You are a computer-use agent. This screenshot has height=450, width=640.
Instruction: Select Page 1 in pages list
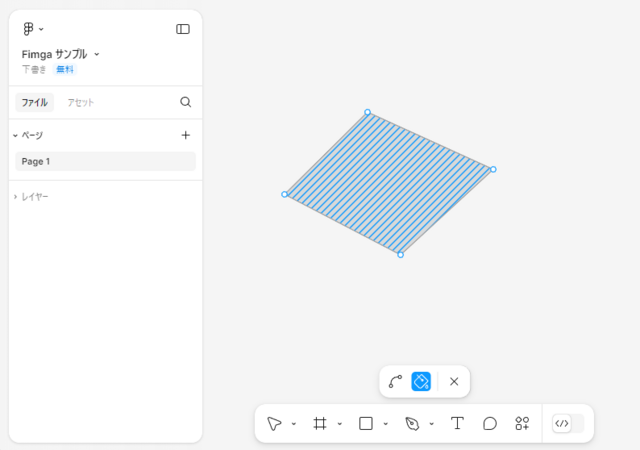tap(105, 161)
